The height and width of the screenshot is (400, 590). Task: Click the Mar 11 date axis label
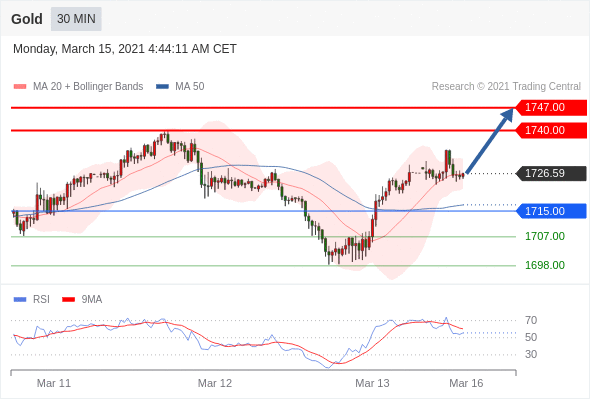[54, 383]
